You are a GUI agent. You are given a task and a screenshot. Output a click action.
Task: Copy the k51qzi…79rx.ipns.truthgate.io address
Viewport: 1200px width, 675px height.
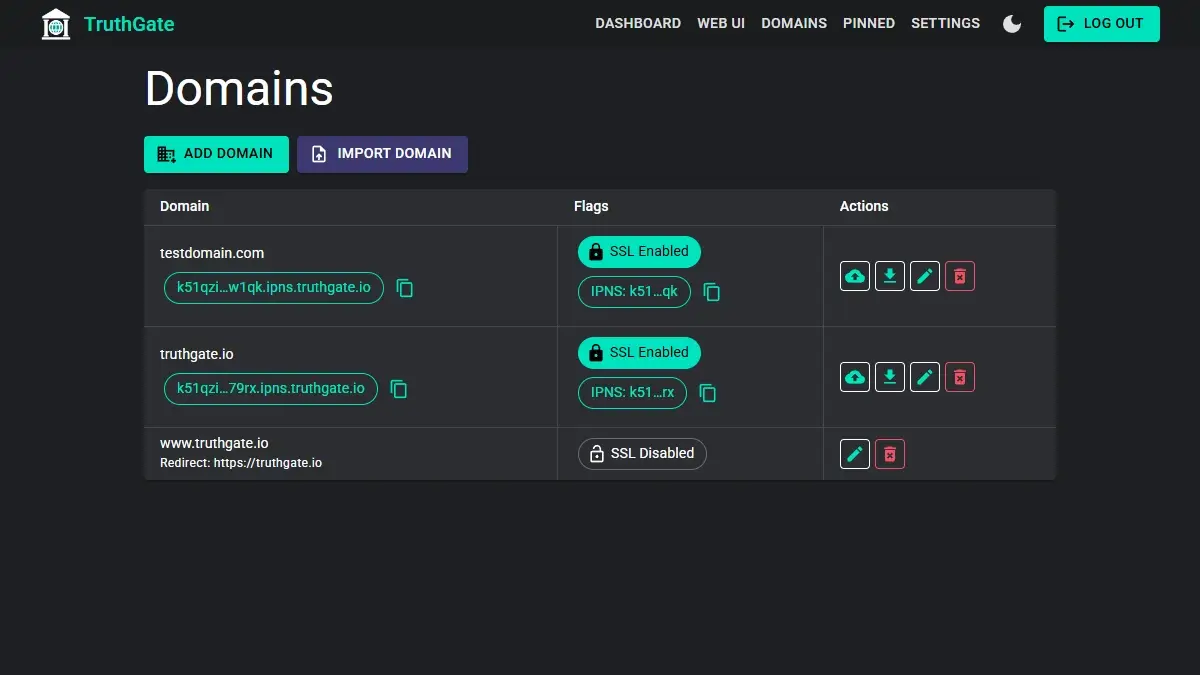tap(399, 389)
